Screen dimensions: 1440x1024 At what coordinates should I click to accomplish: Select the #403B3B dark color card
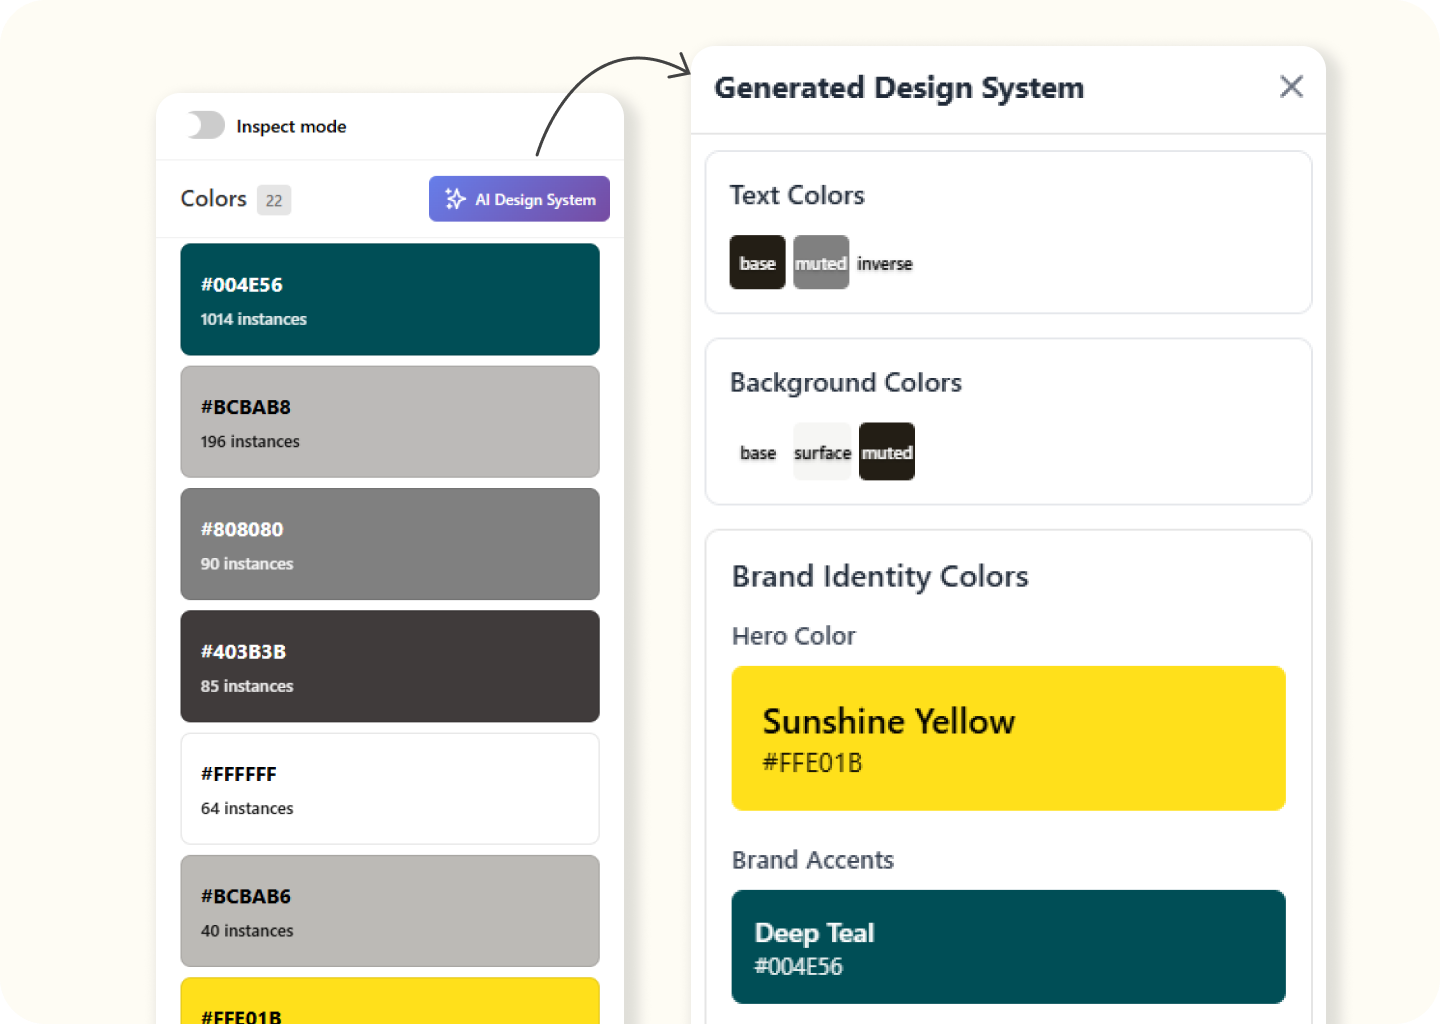(390, 666)
